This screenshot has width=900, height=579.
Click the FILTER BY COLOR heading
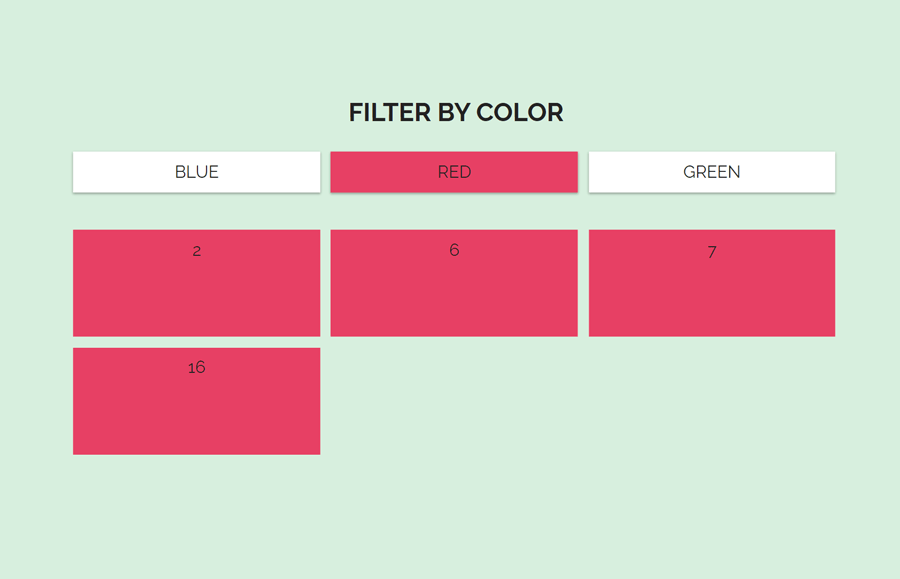tap(455, 112)
